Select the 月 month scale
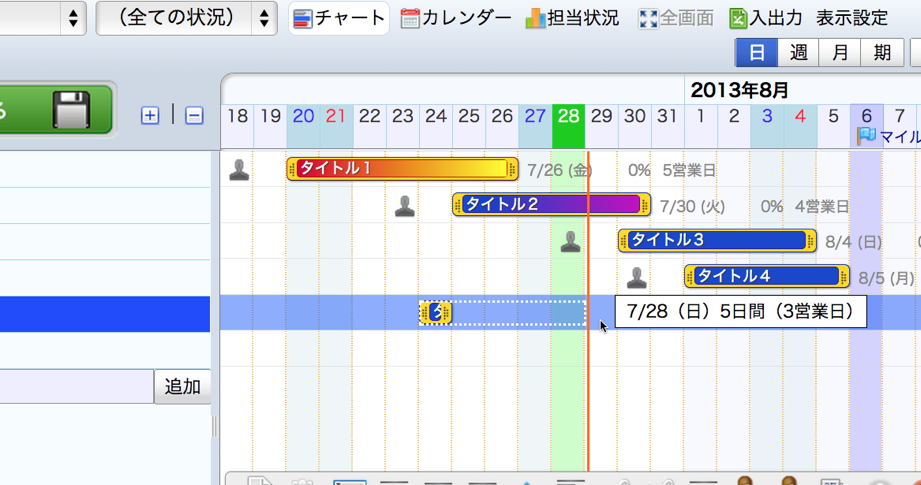Viewport: 921px width, 485px height. point(840,53)
